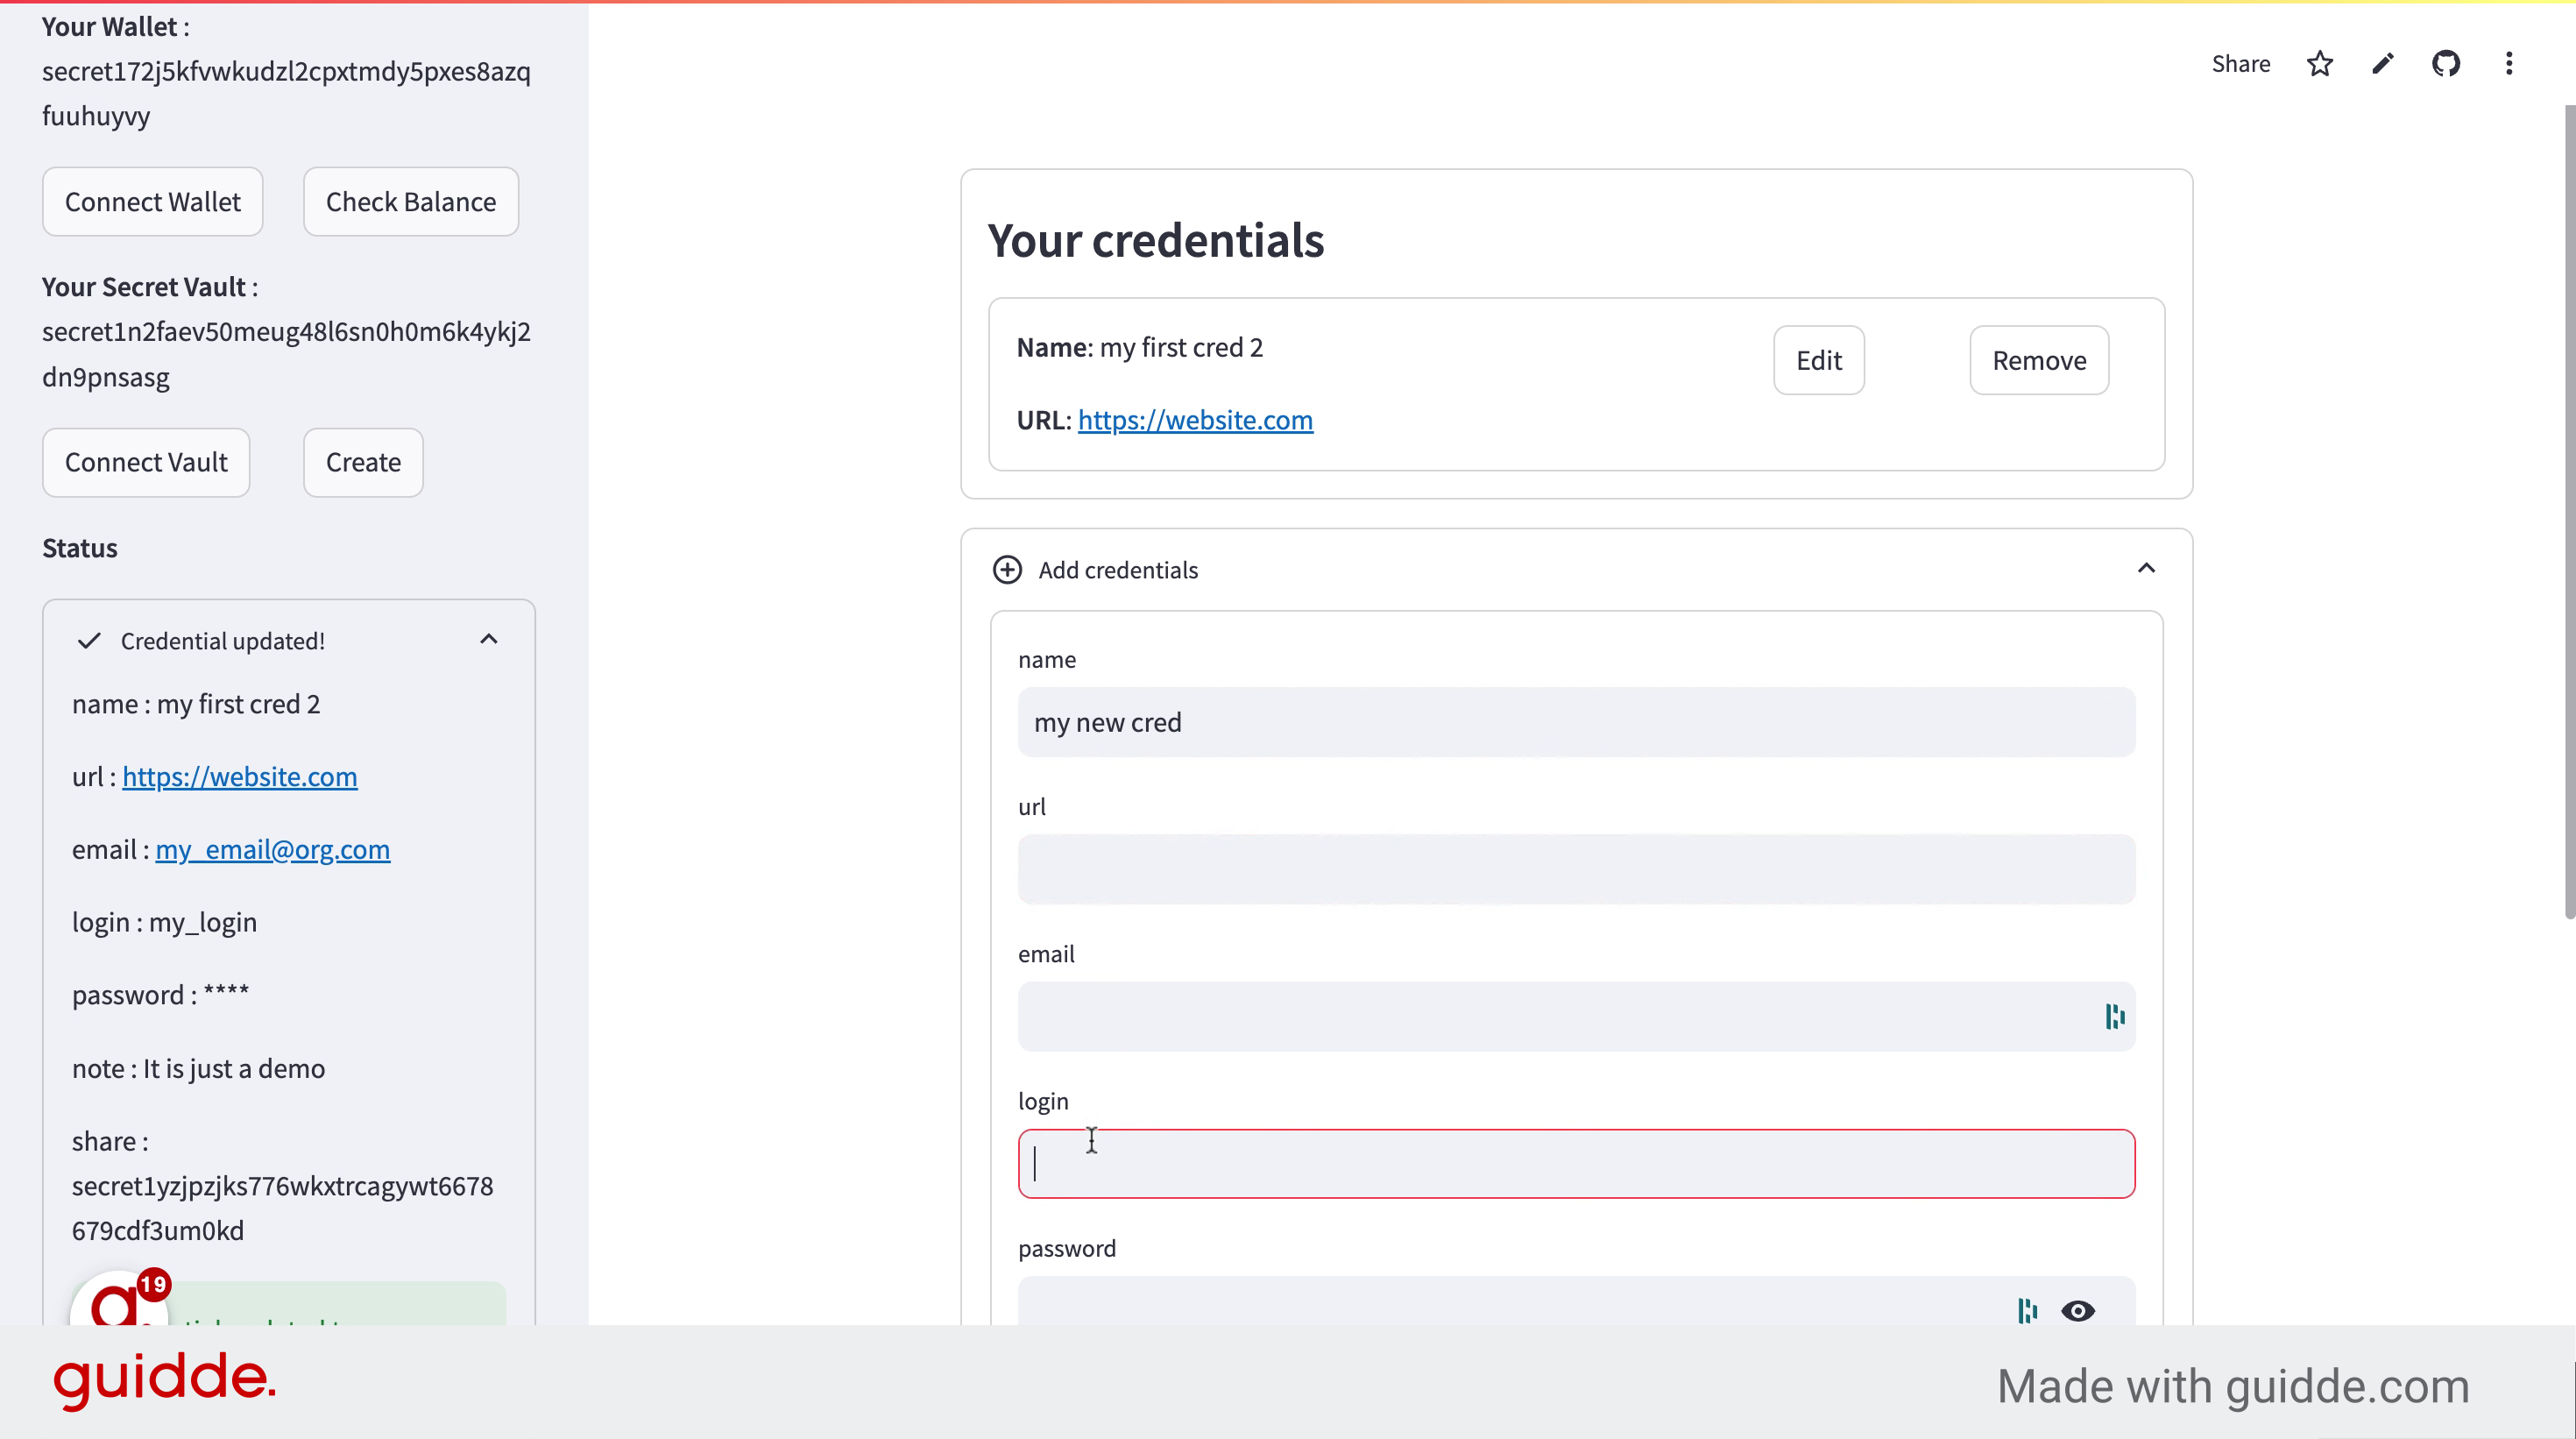The width and height of the screenshot is (2576, 1439).
Task: Click Connect Wallet button
Action: click(x=152, y=200)
